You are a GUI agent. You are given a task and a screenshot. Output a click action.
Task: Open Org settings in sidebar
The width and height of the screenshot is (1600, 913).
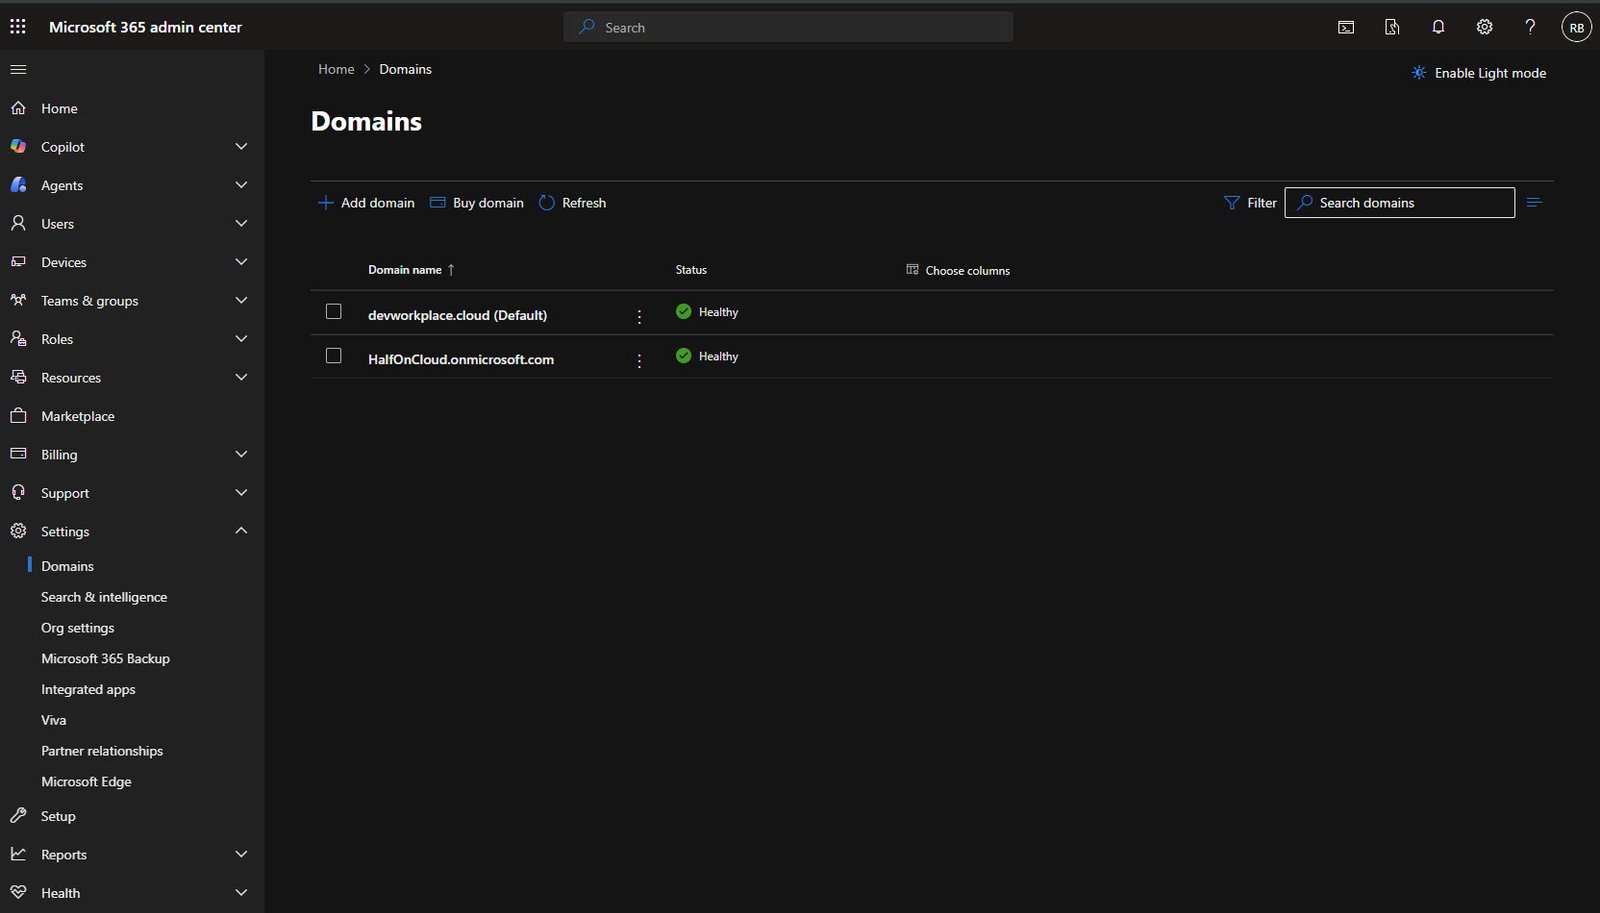pos(77,628)
